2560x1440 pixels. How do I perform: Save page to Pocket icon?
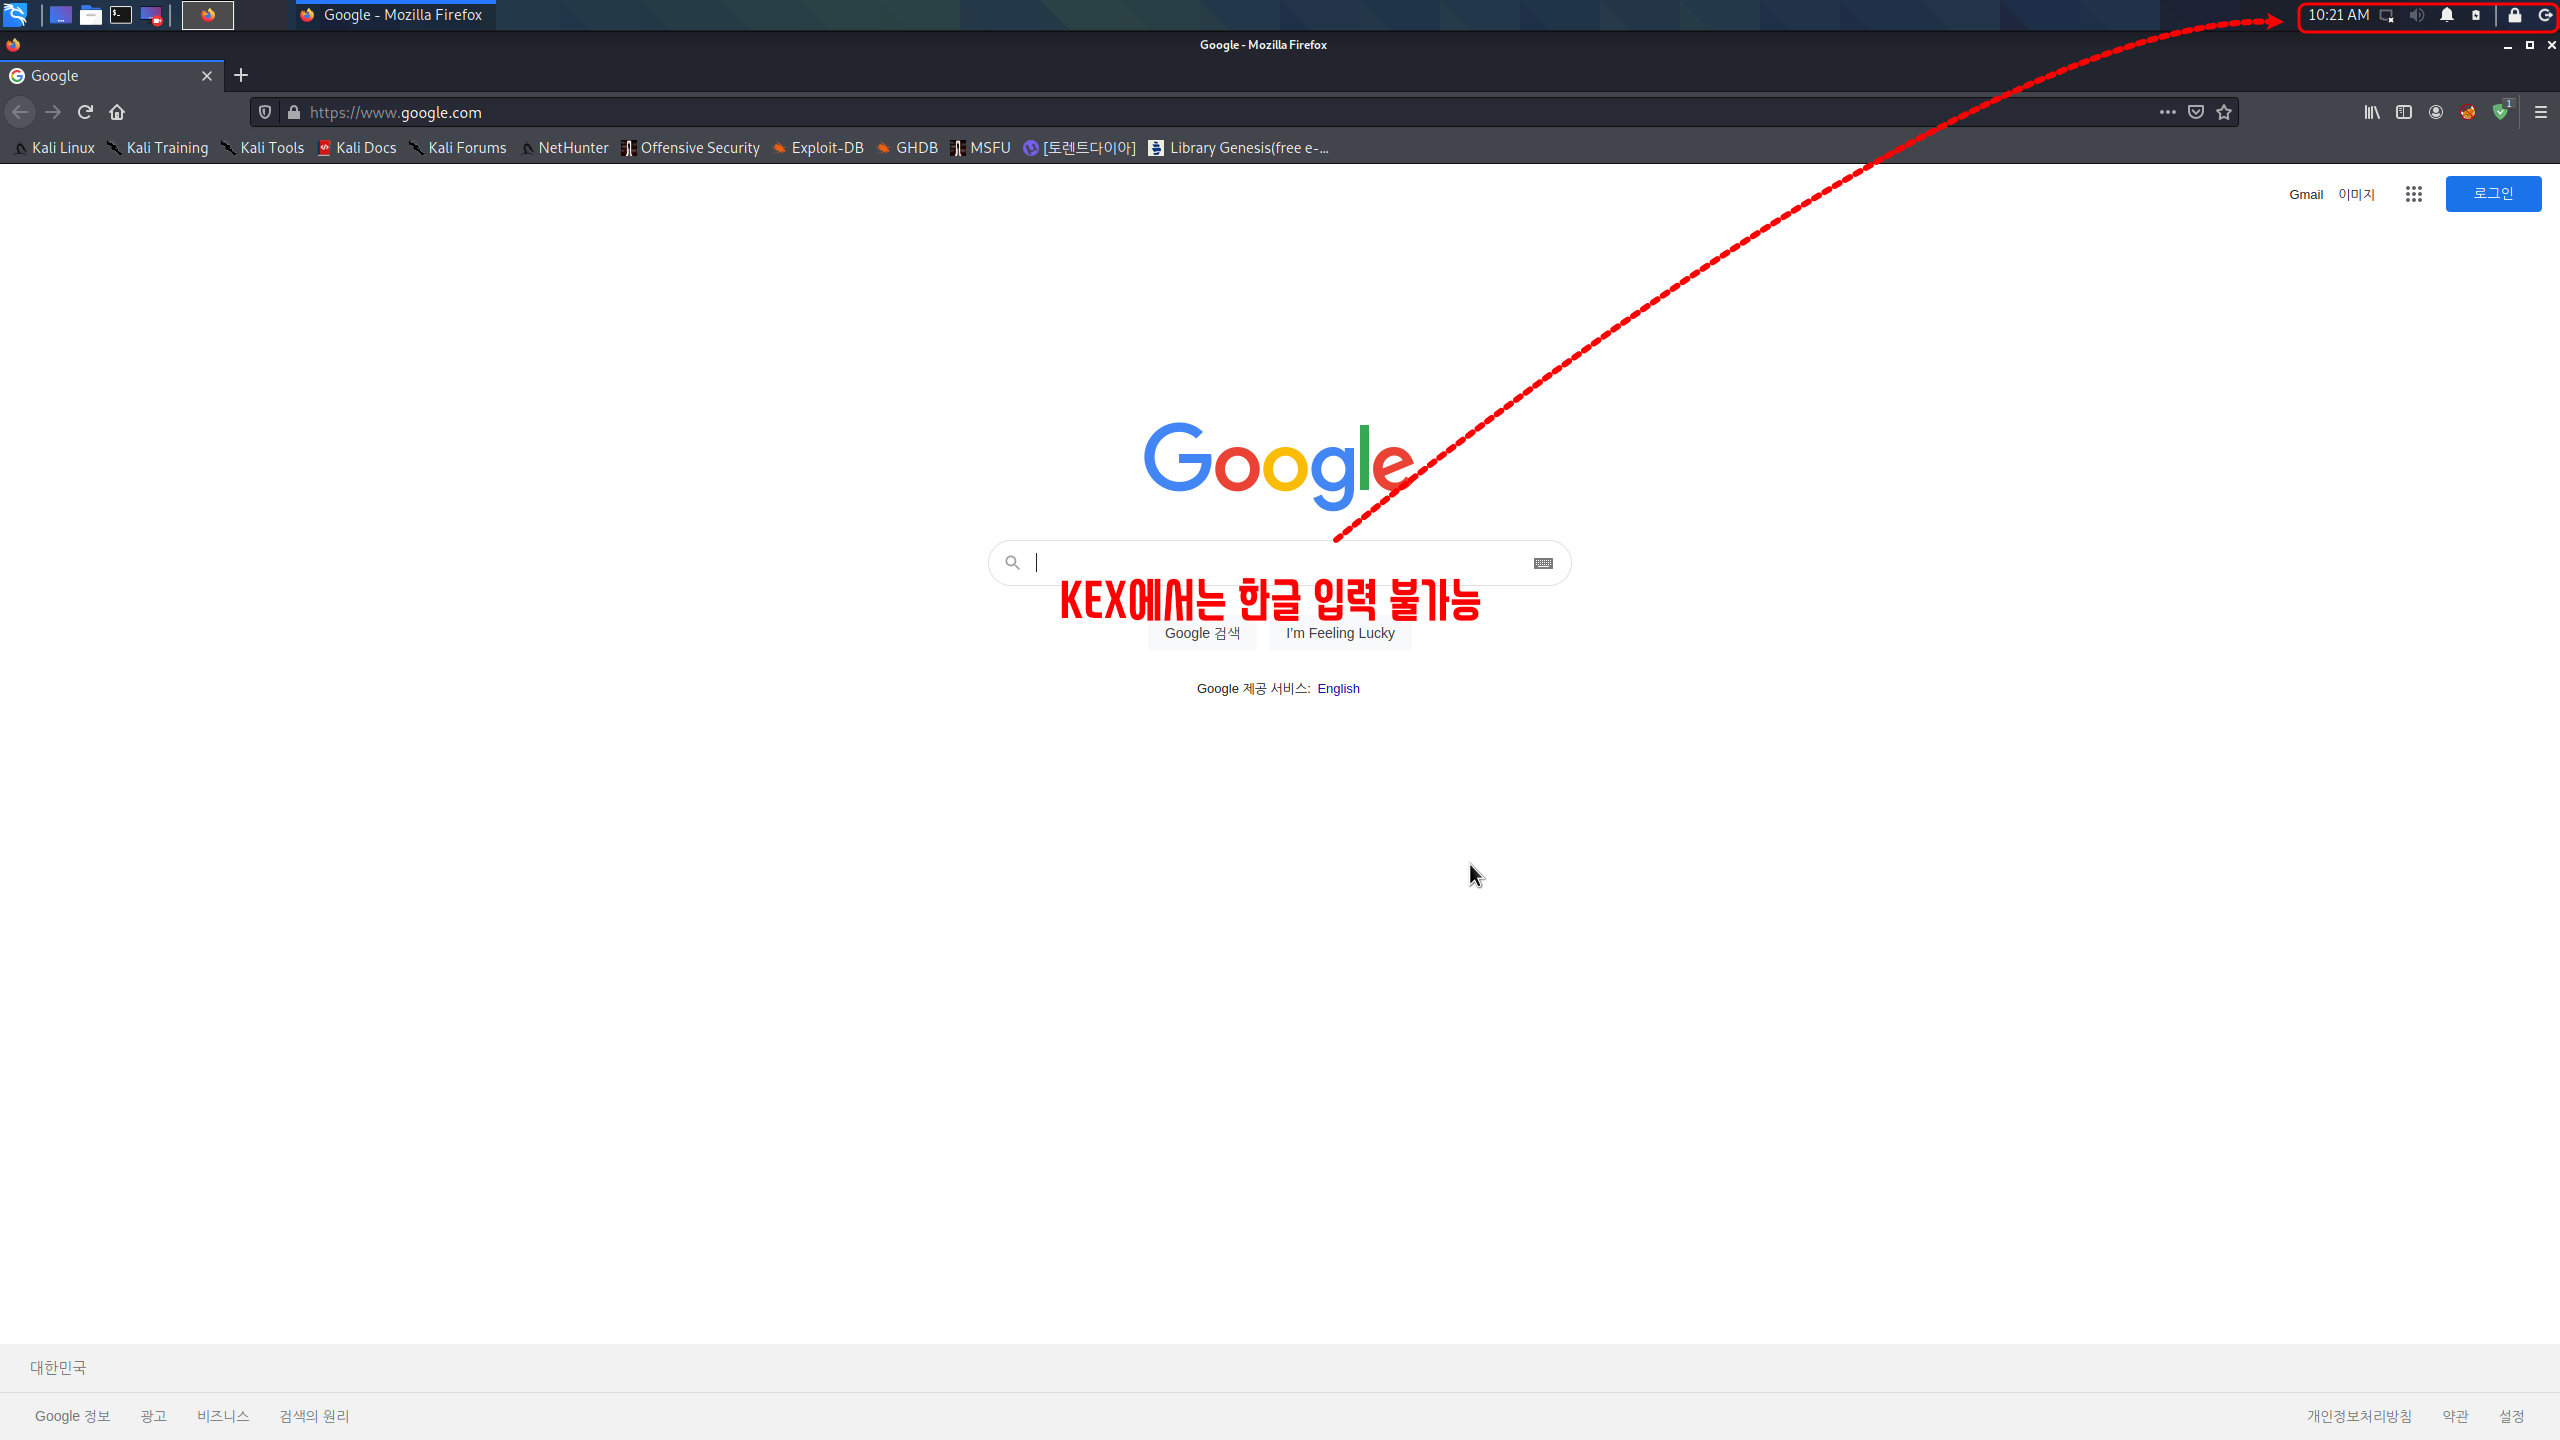click(x=2196, y=112)
